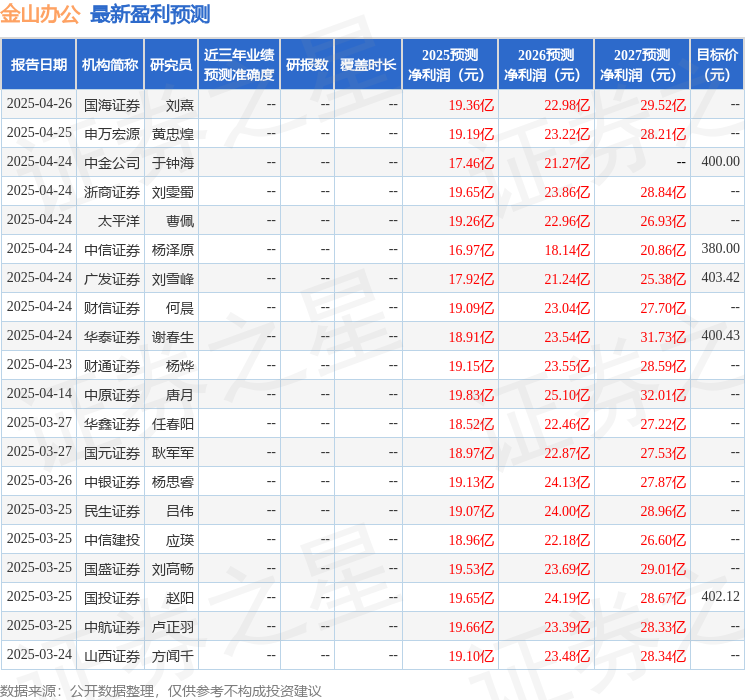Click the 金山办公 title text
The width and height of the screenshot is (745, 700).
(x=40, y=14)
